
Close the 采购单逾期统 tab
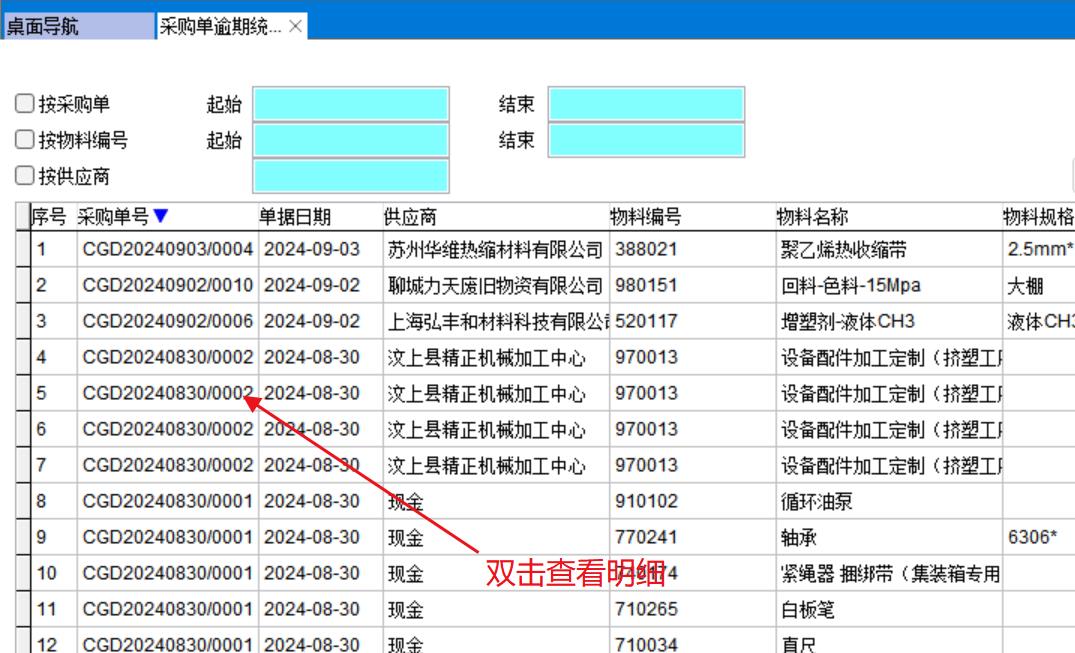pos(295,27)
